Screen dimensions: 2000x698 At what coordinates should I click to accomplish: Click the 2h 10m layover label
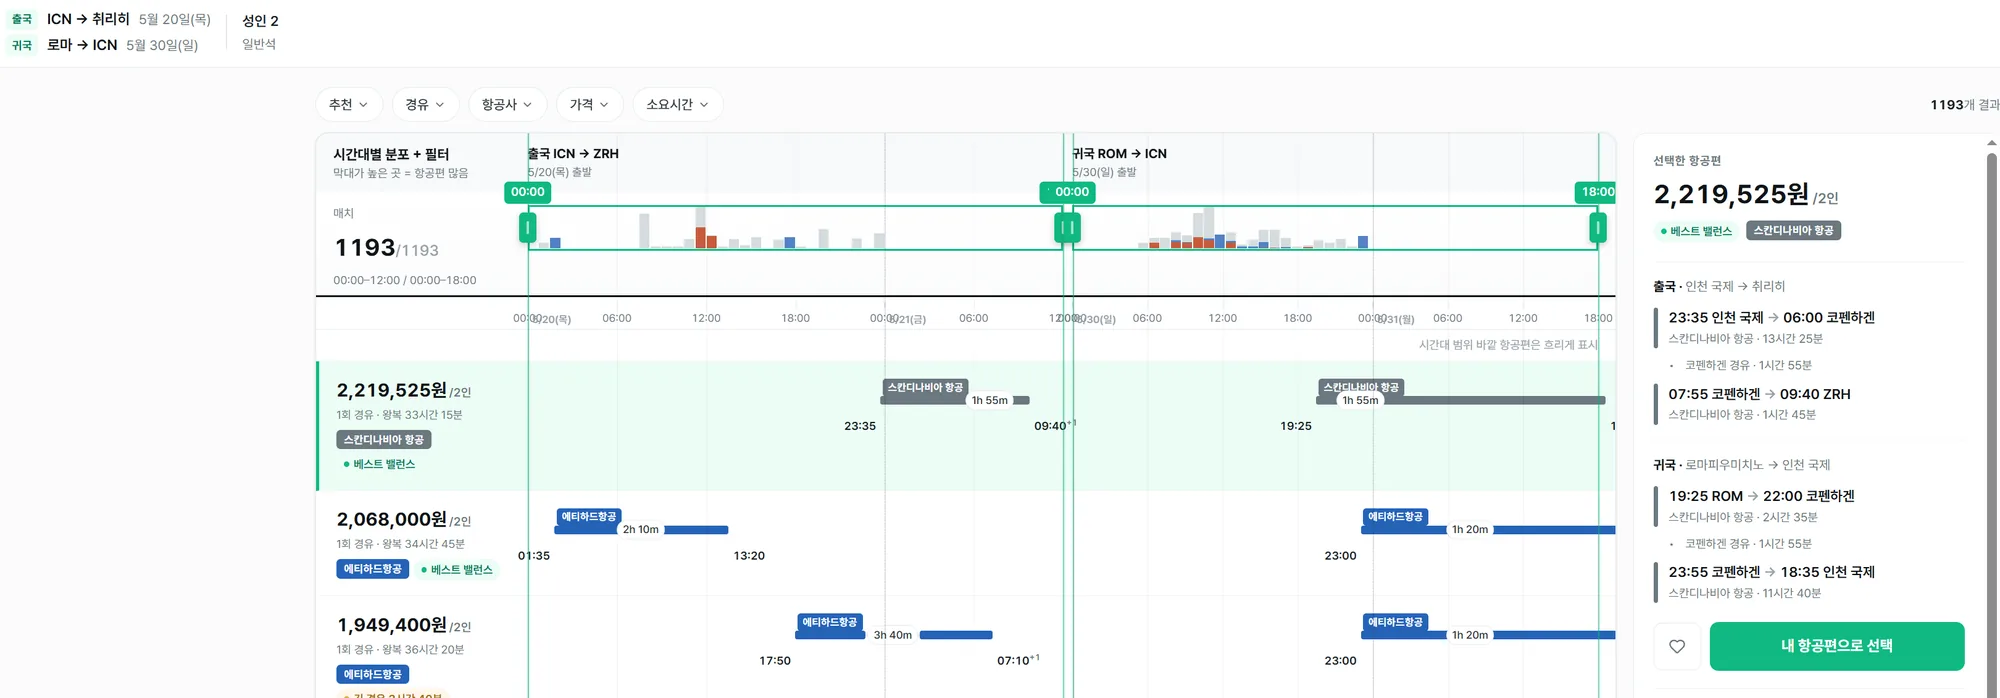pos(641,530)
